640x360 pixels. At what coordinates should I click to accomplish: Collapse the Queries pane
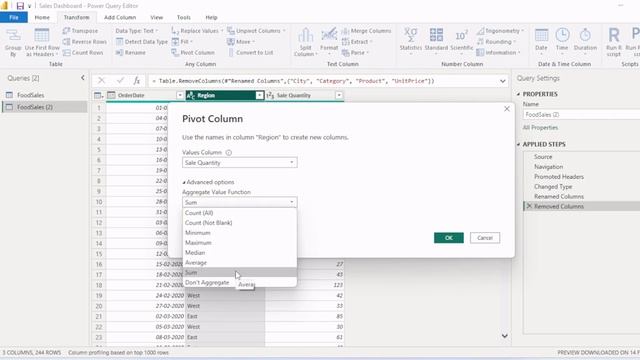[x=83, y=78]
